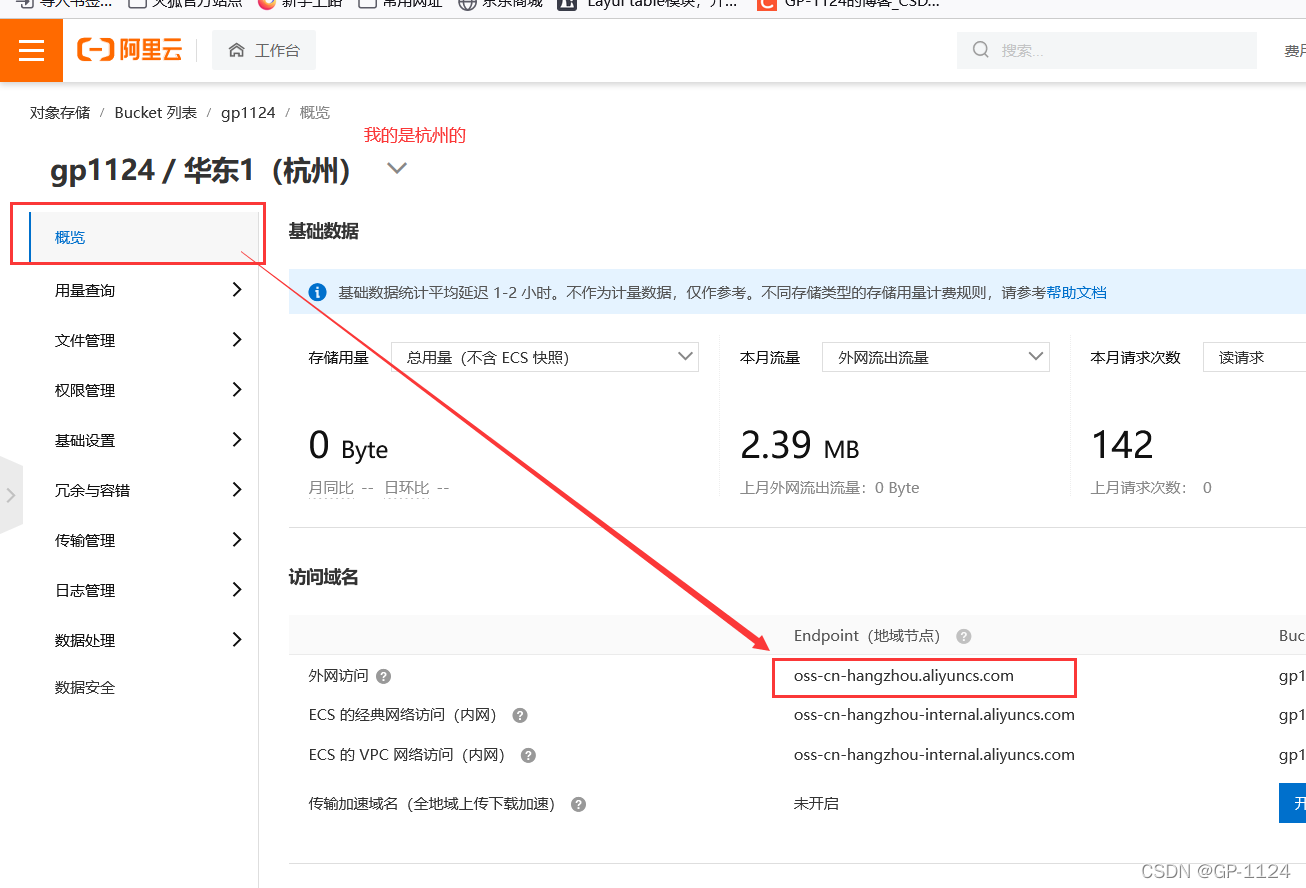
Task: Open the 本月请求次数 读请求 dropdown
Action: coord(1254,357)
